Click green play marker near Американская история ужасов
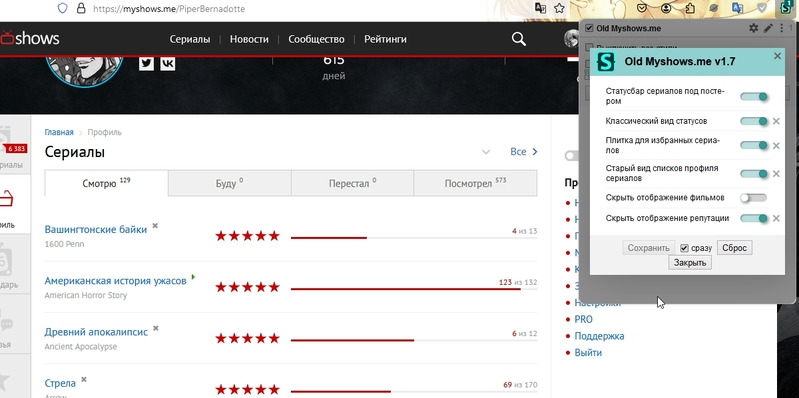 pyautogui.click(x=193, y=277)
